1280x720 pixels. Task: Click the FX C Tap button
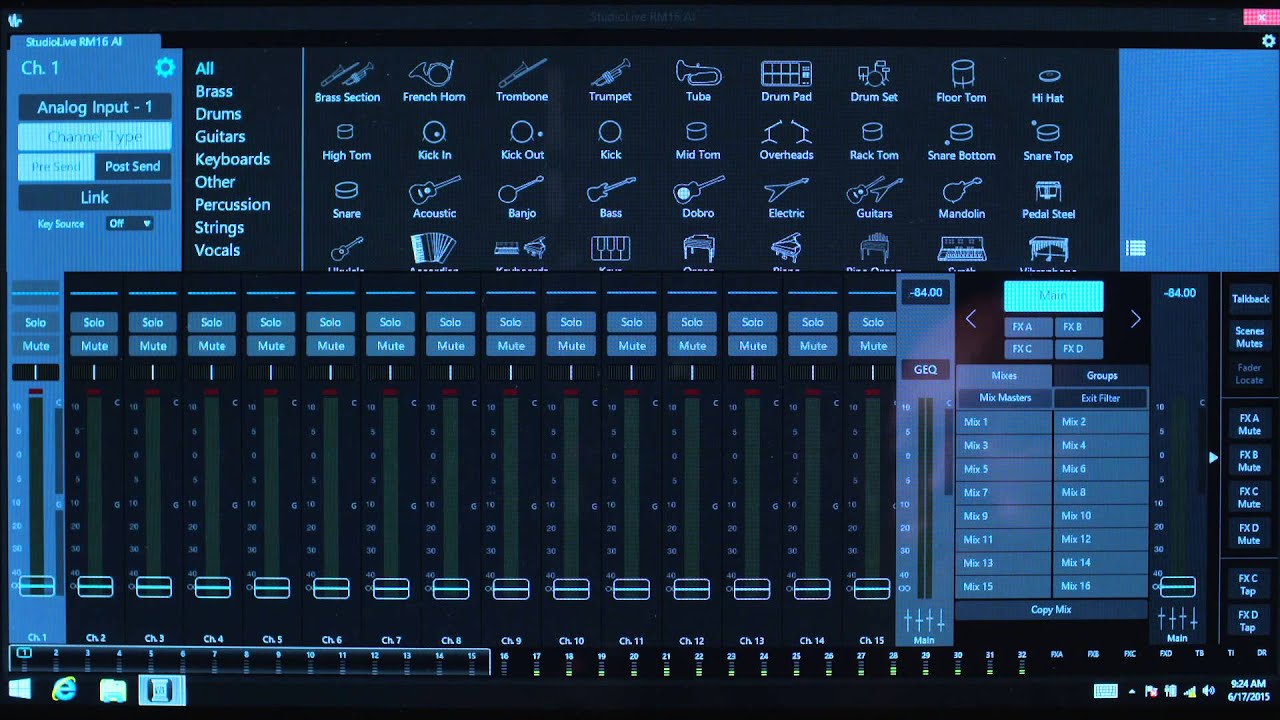(x=1249, y=584)
